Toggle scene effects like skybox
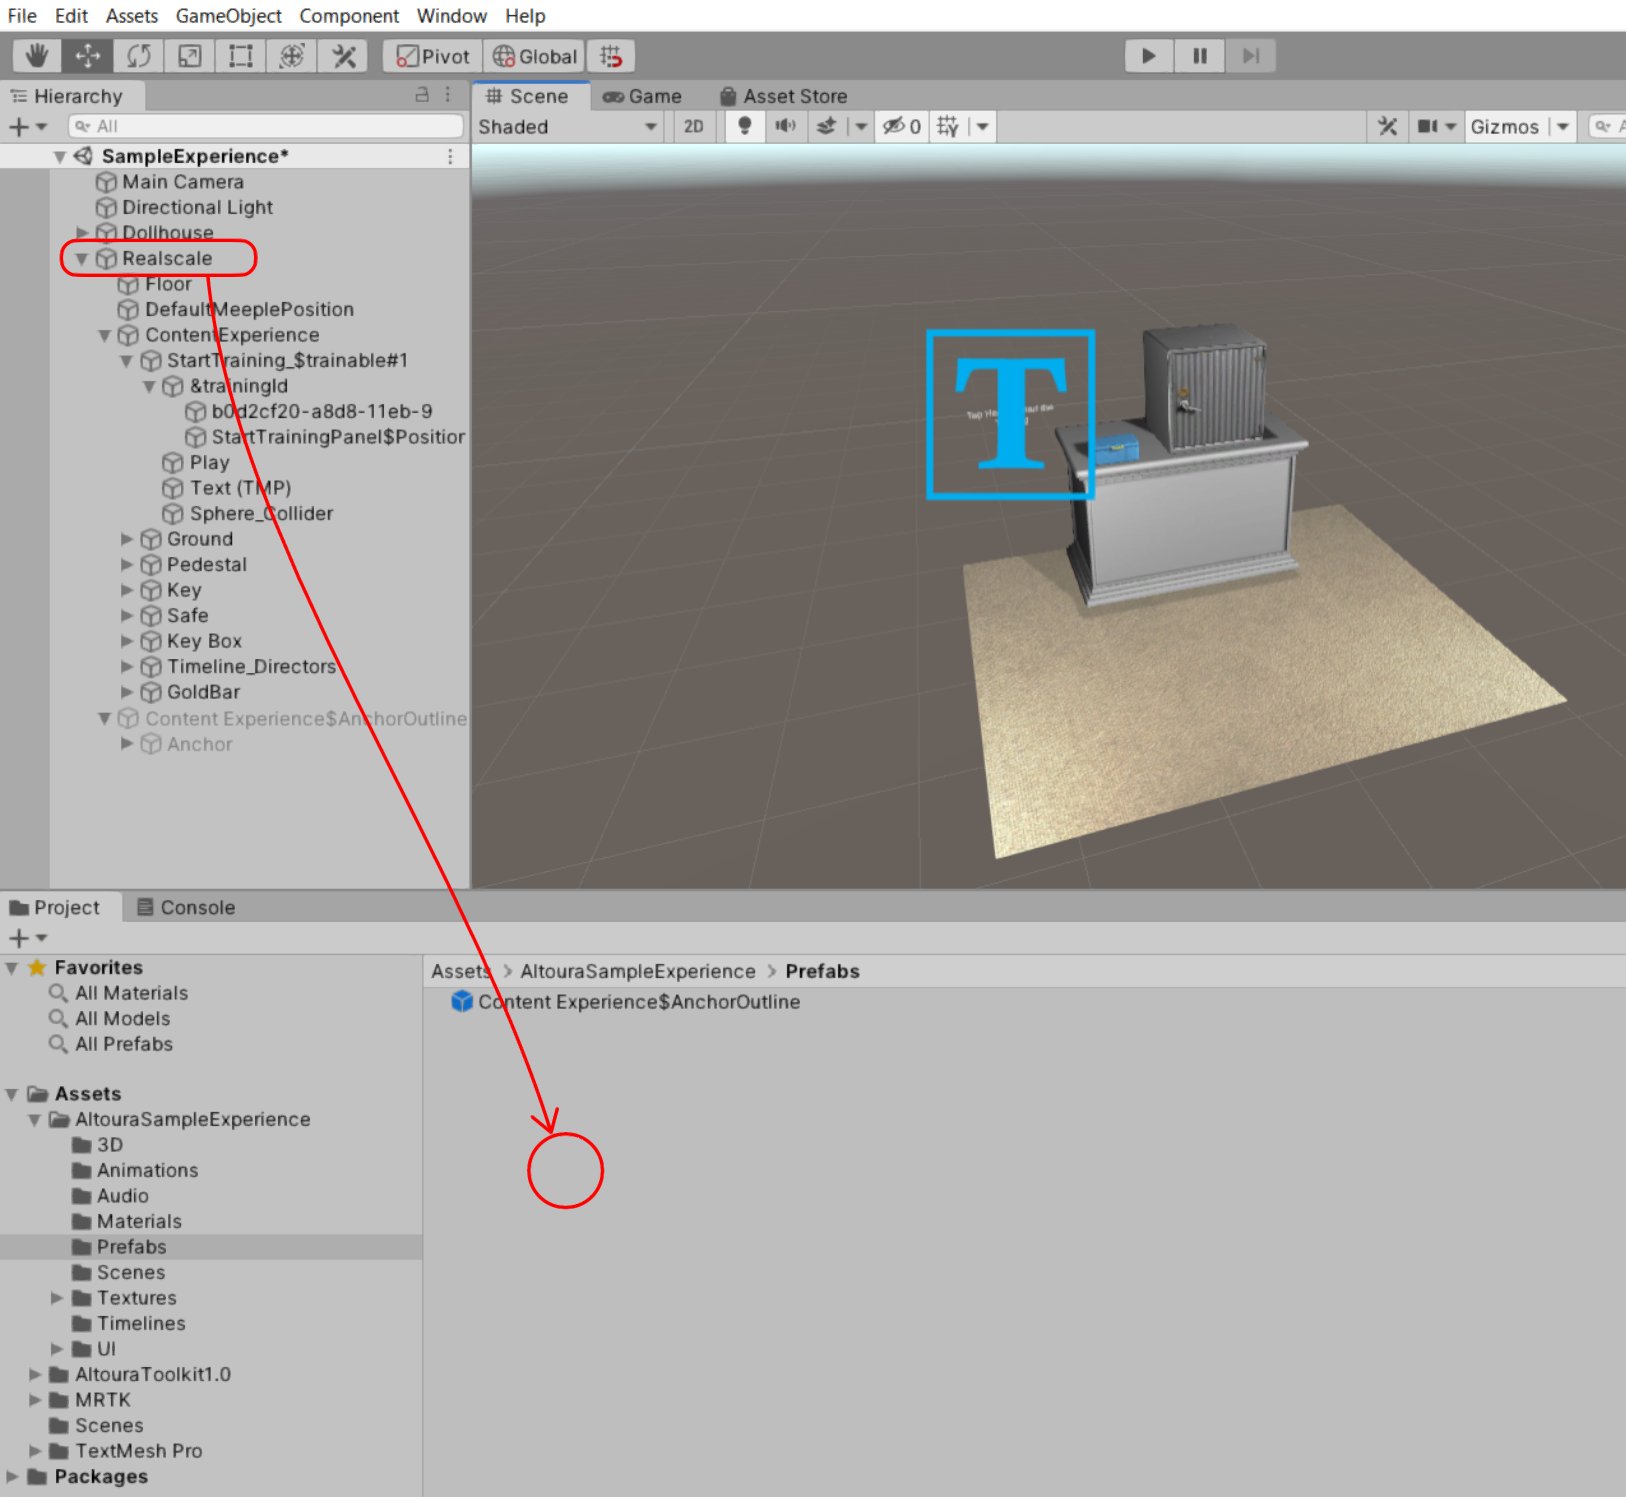The width and height of the screenshot is (1626, 1497). [826, 127]
